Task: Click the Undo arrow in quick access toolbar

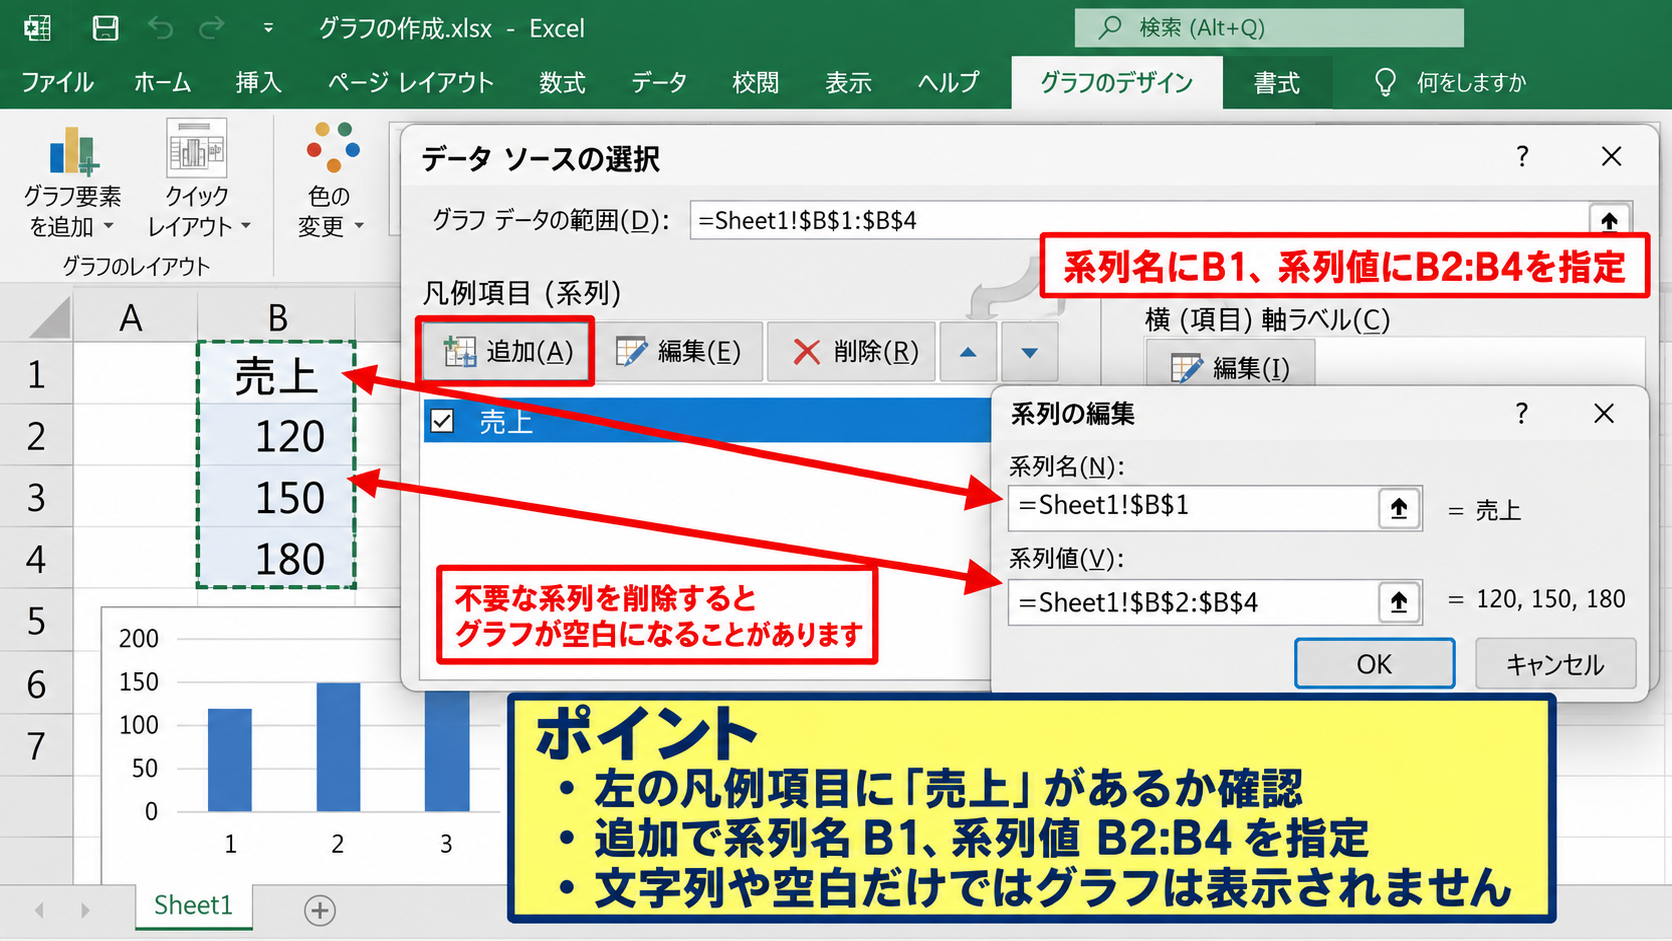Action: tap(160, 28)
